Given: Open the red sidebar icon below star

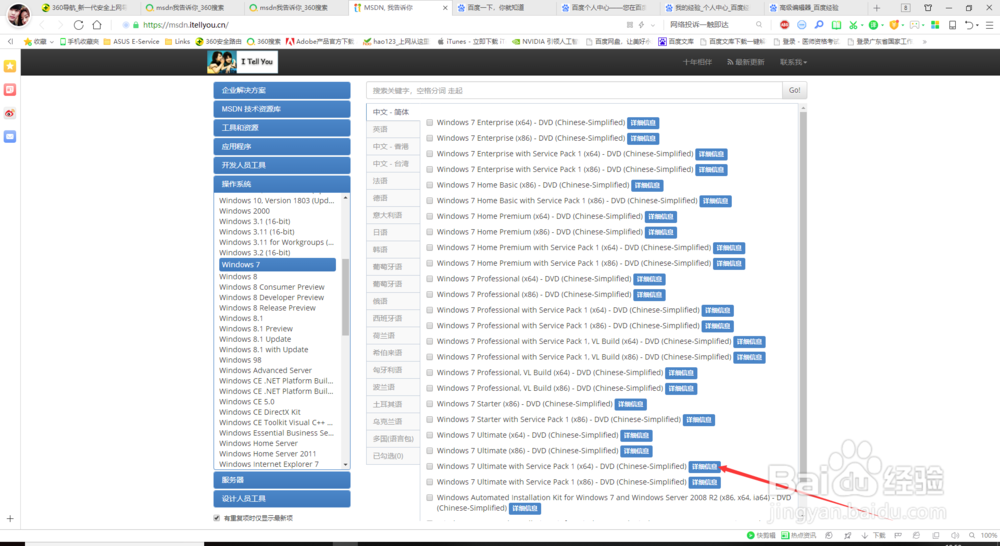Looking at the screenshot, I should pyautogui.click(x=10, y=90).
